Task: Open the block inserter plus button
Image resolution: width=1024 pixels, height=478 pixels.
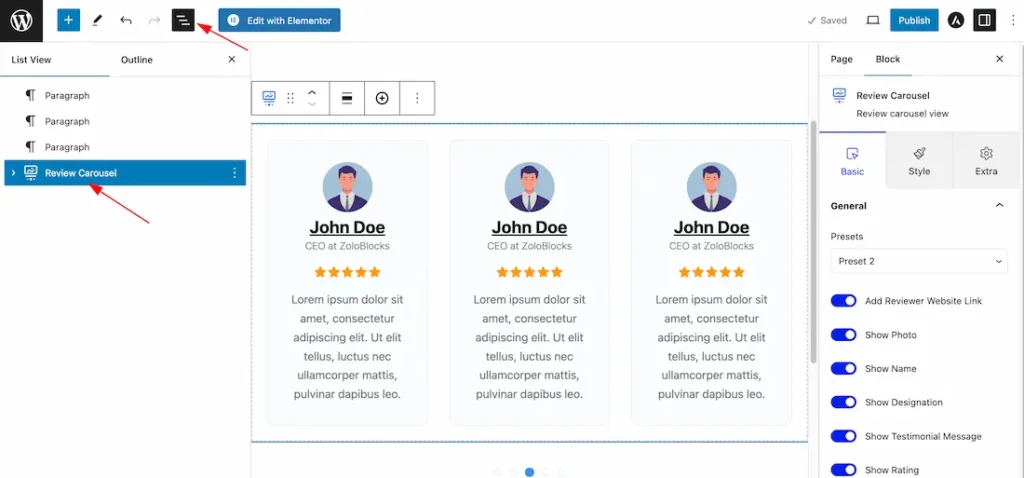Action: tap(69, 20)
